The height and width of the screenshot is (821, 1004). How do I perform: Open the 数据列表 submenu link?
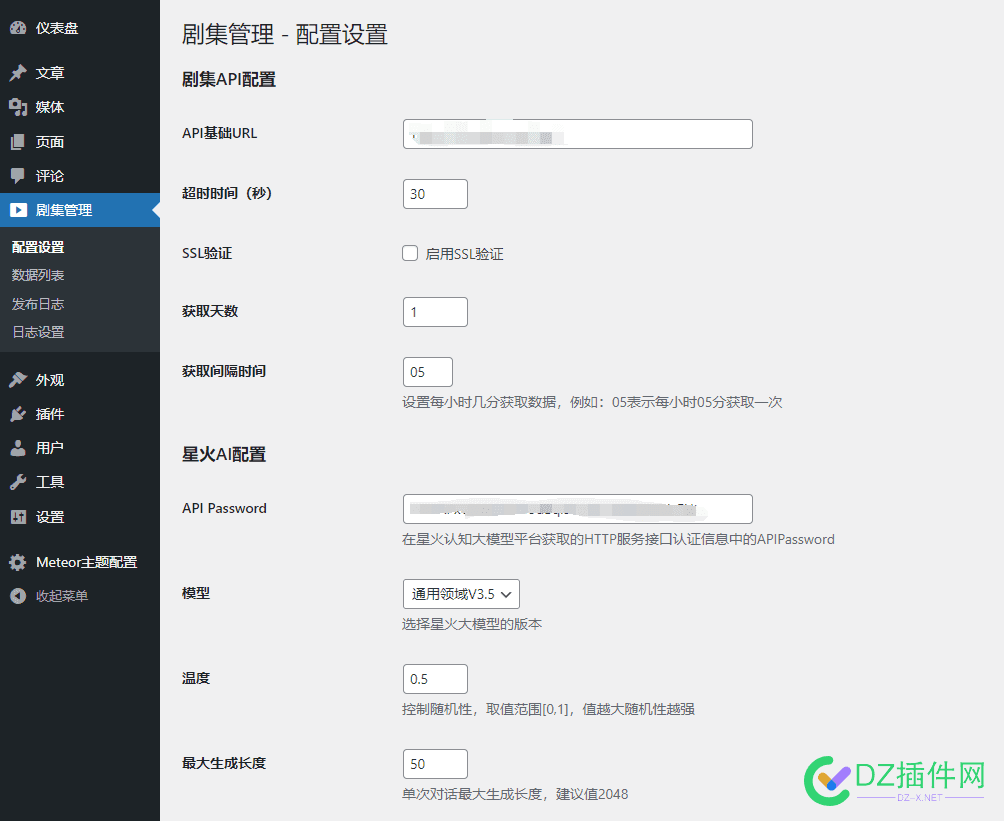tap(38, 275)
